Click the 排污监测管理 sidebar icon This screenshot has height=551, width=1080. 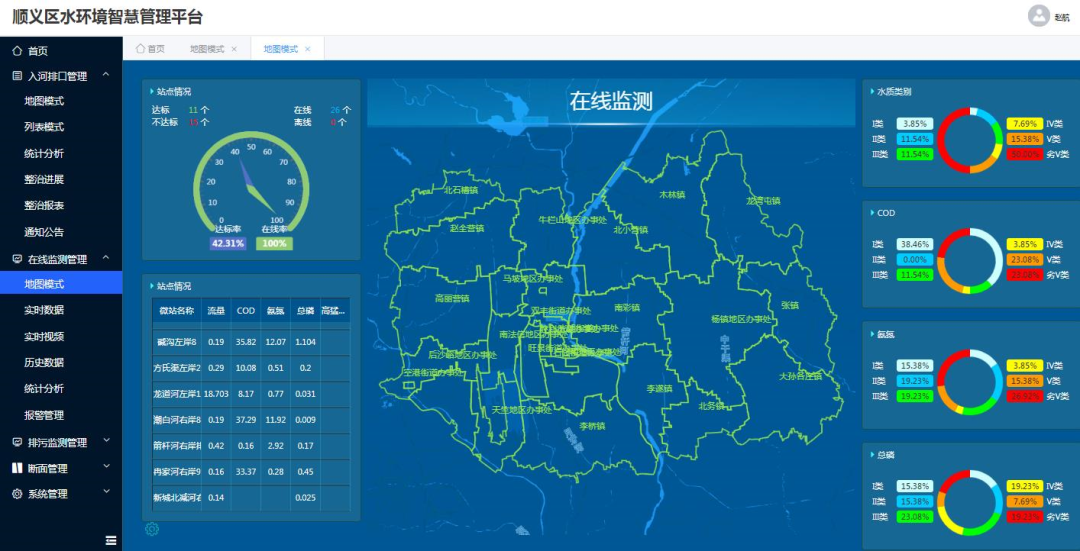coord(17,442)
